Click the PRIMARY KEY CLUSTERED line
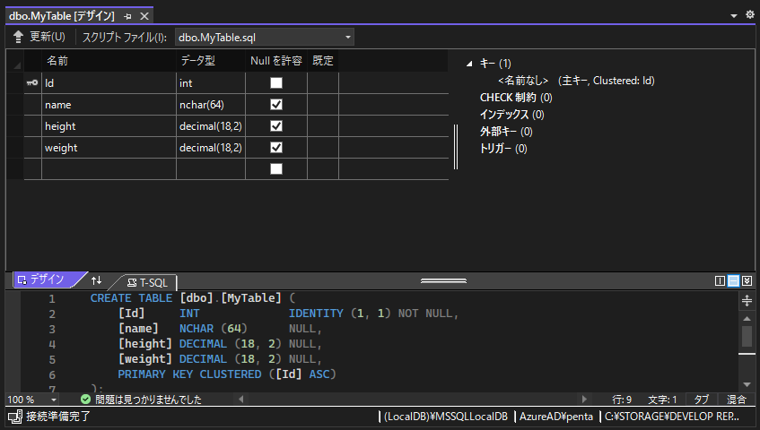 (227, 374)
